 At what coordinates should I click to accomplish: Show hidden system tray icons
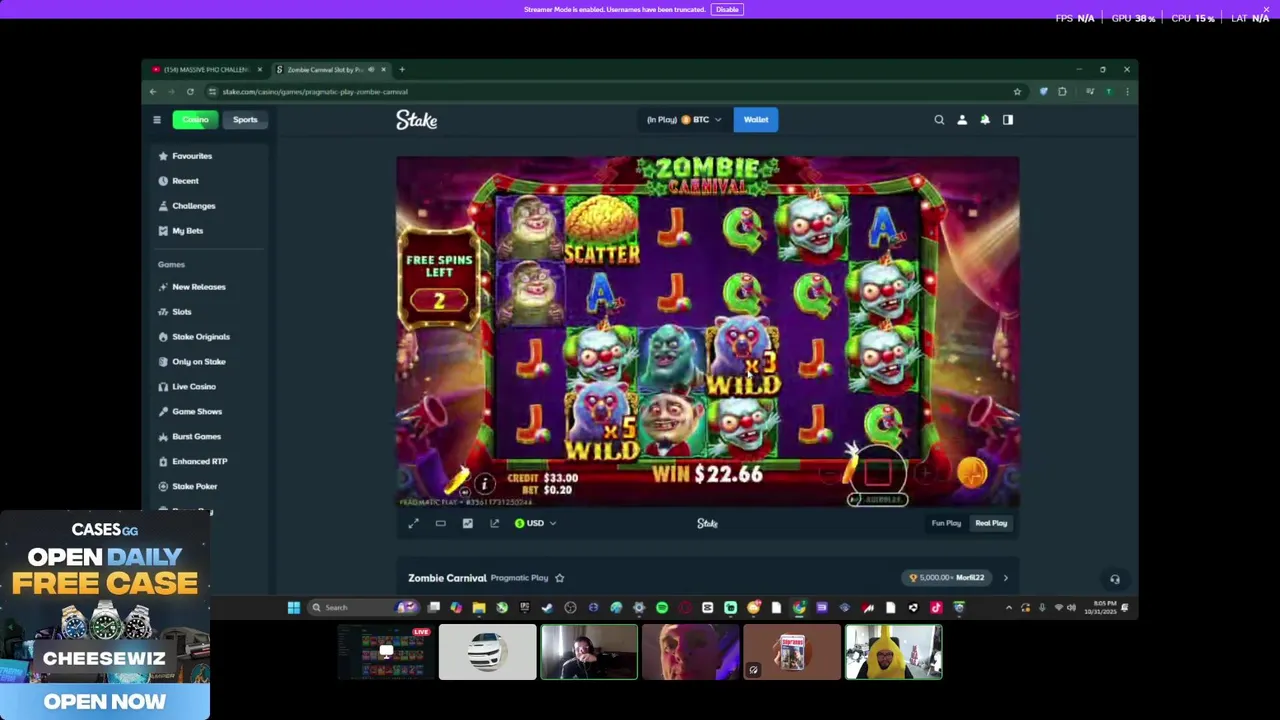coord(1008,607)
